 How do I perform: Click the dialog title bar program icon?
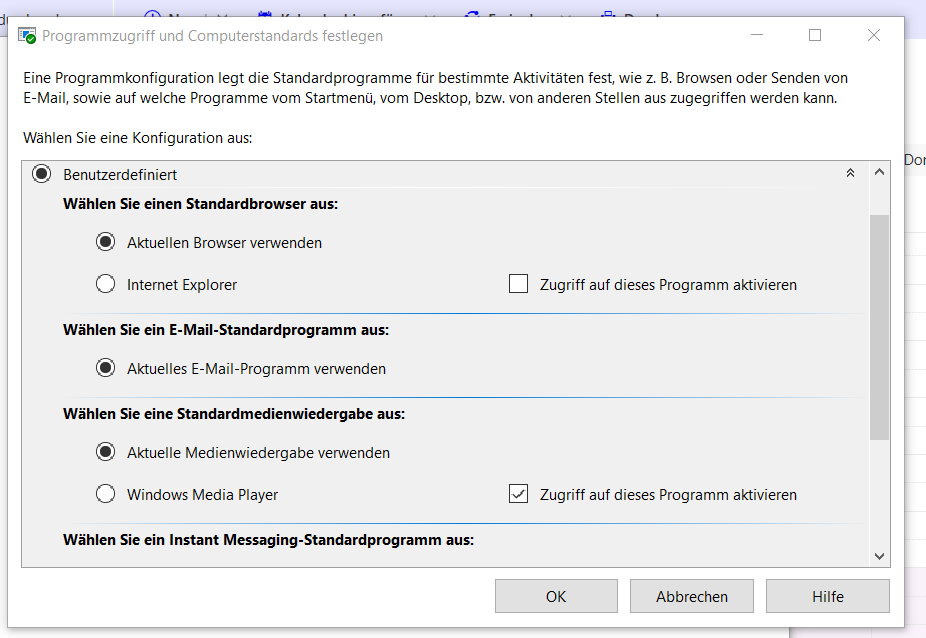[x=27, y=36]
